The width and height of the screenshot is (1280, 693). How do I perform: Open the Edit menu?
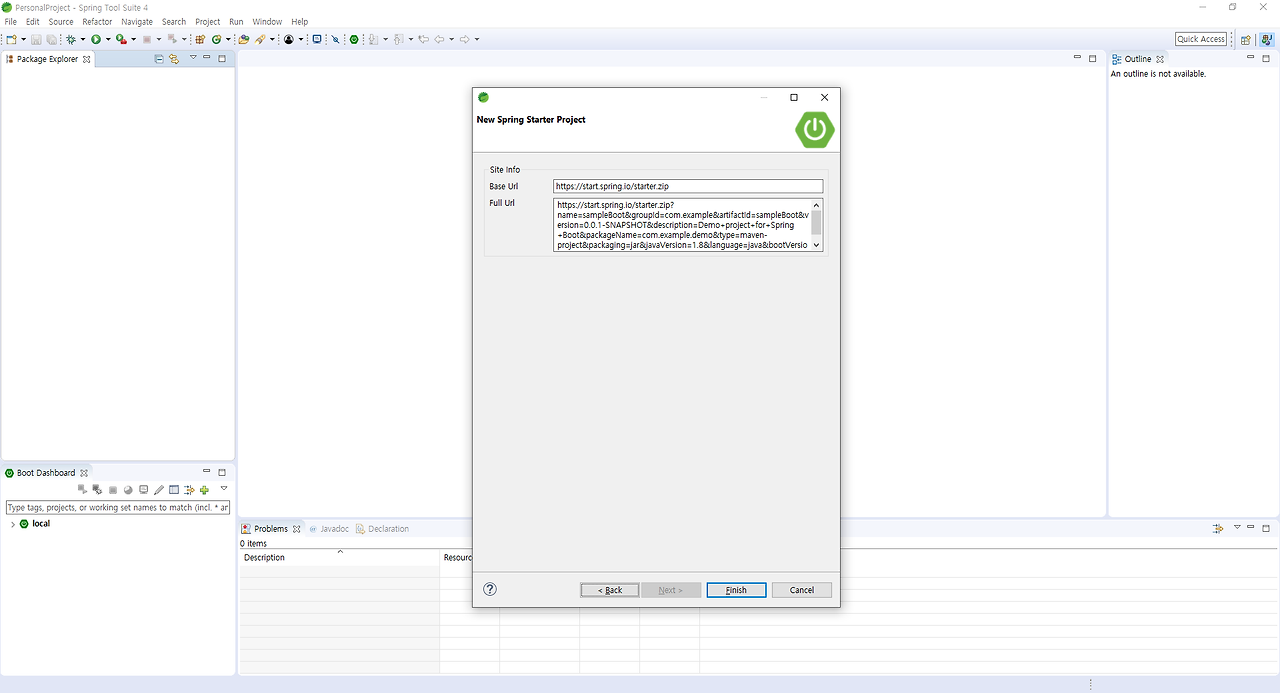[33, 21]
